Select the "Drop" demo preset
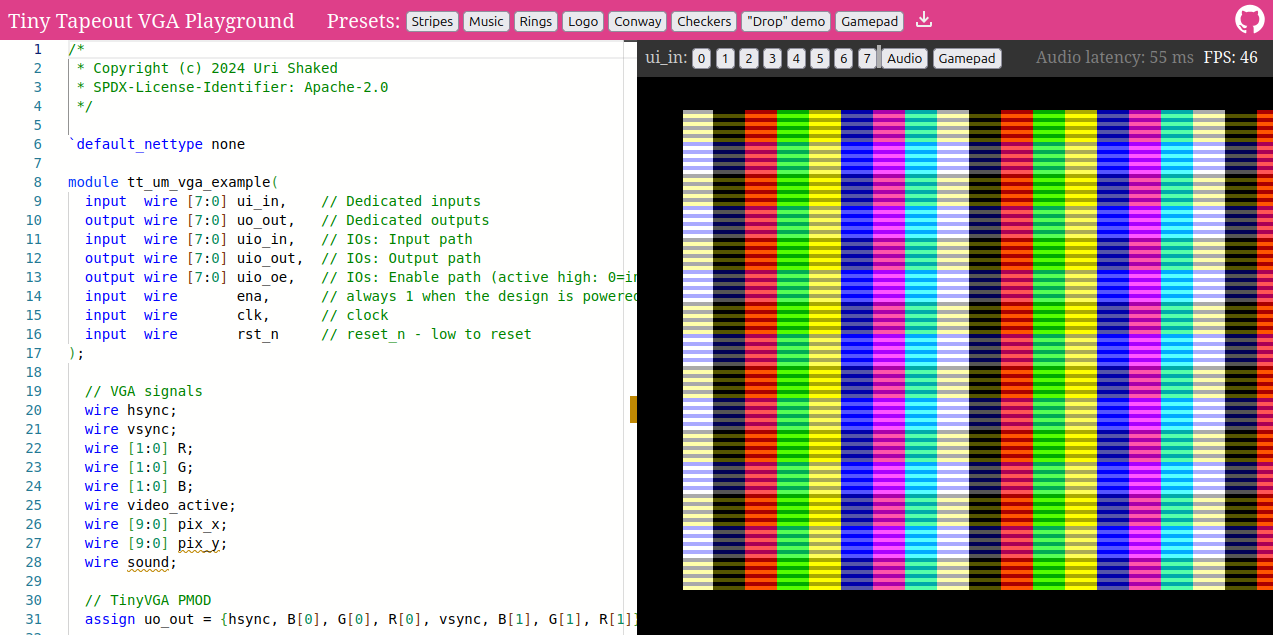The image size is (1273, 635). tap(785, 22)
